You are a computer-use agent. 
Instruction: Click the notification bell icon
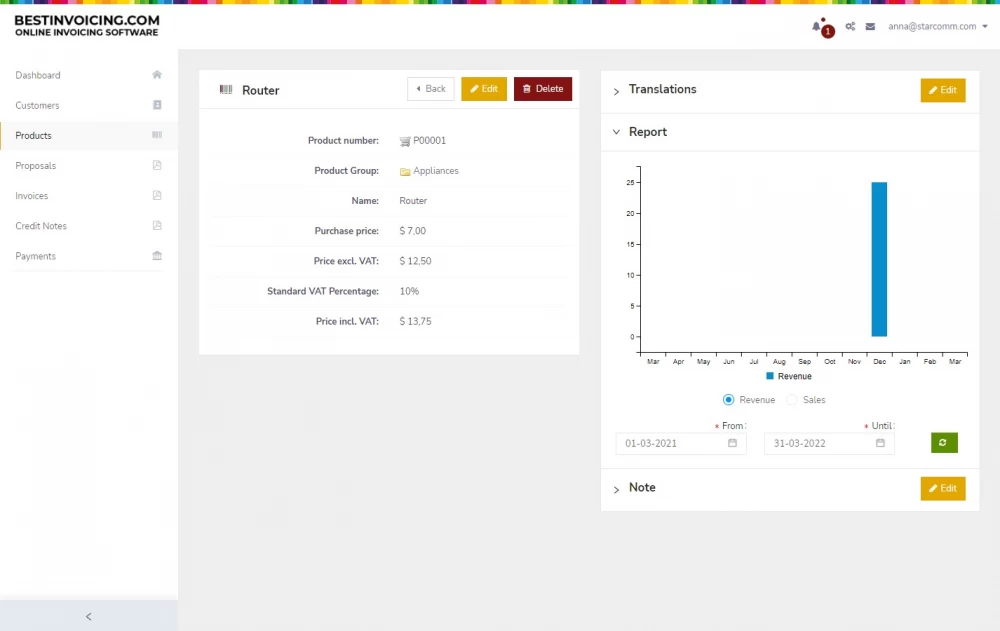(816, 27)
